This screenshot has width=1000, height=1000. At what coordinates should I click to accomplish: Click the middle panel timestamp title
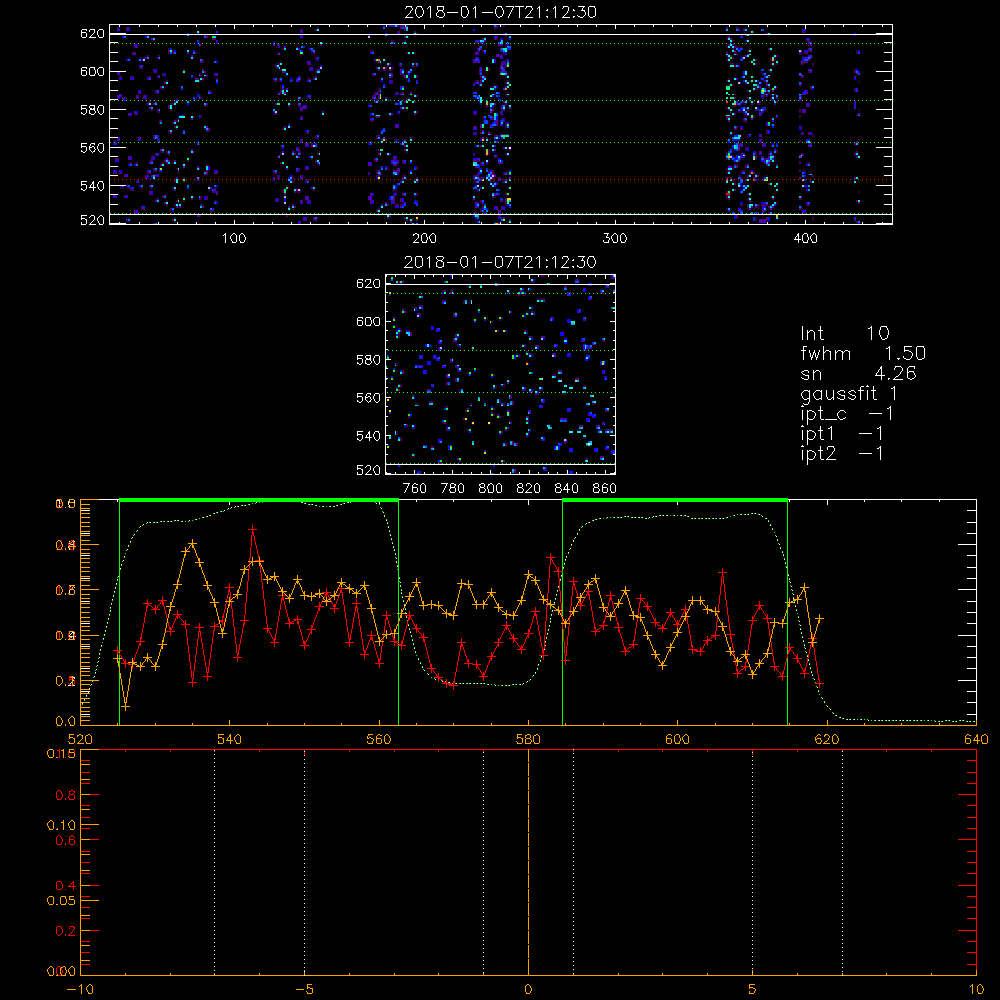click(x=500, y=262)
